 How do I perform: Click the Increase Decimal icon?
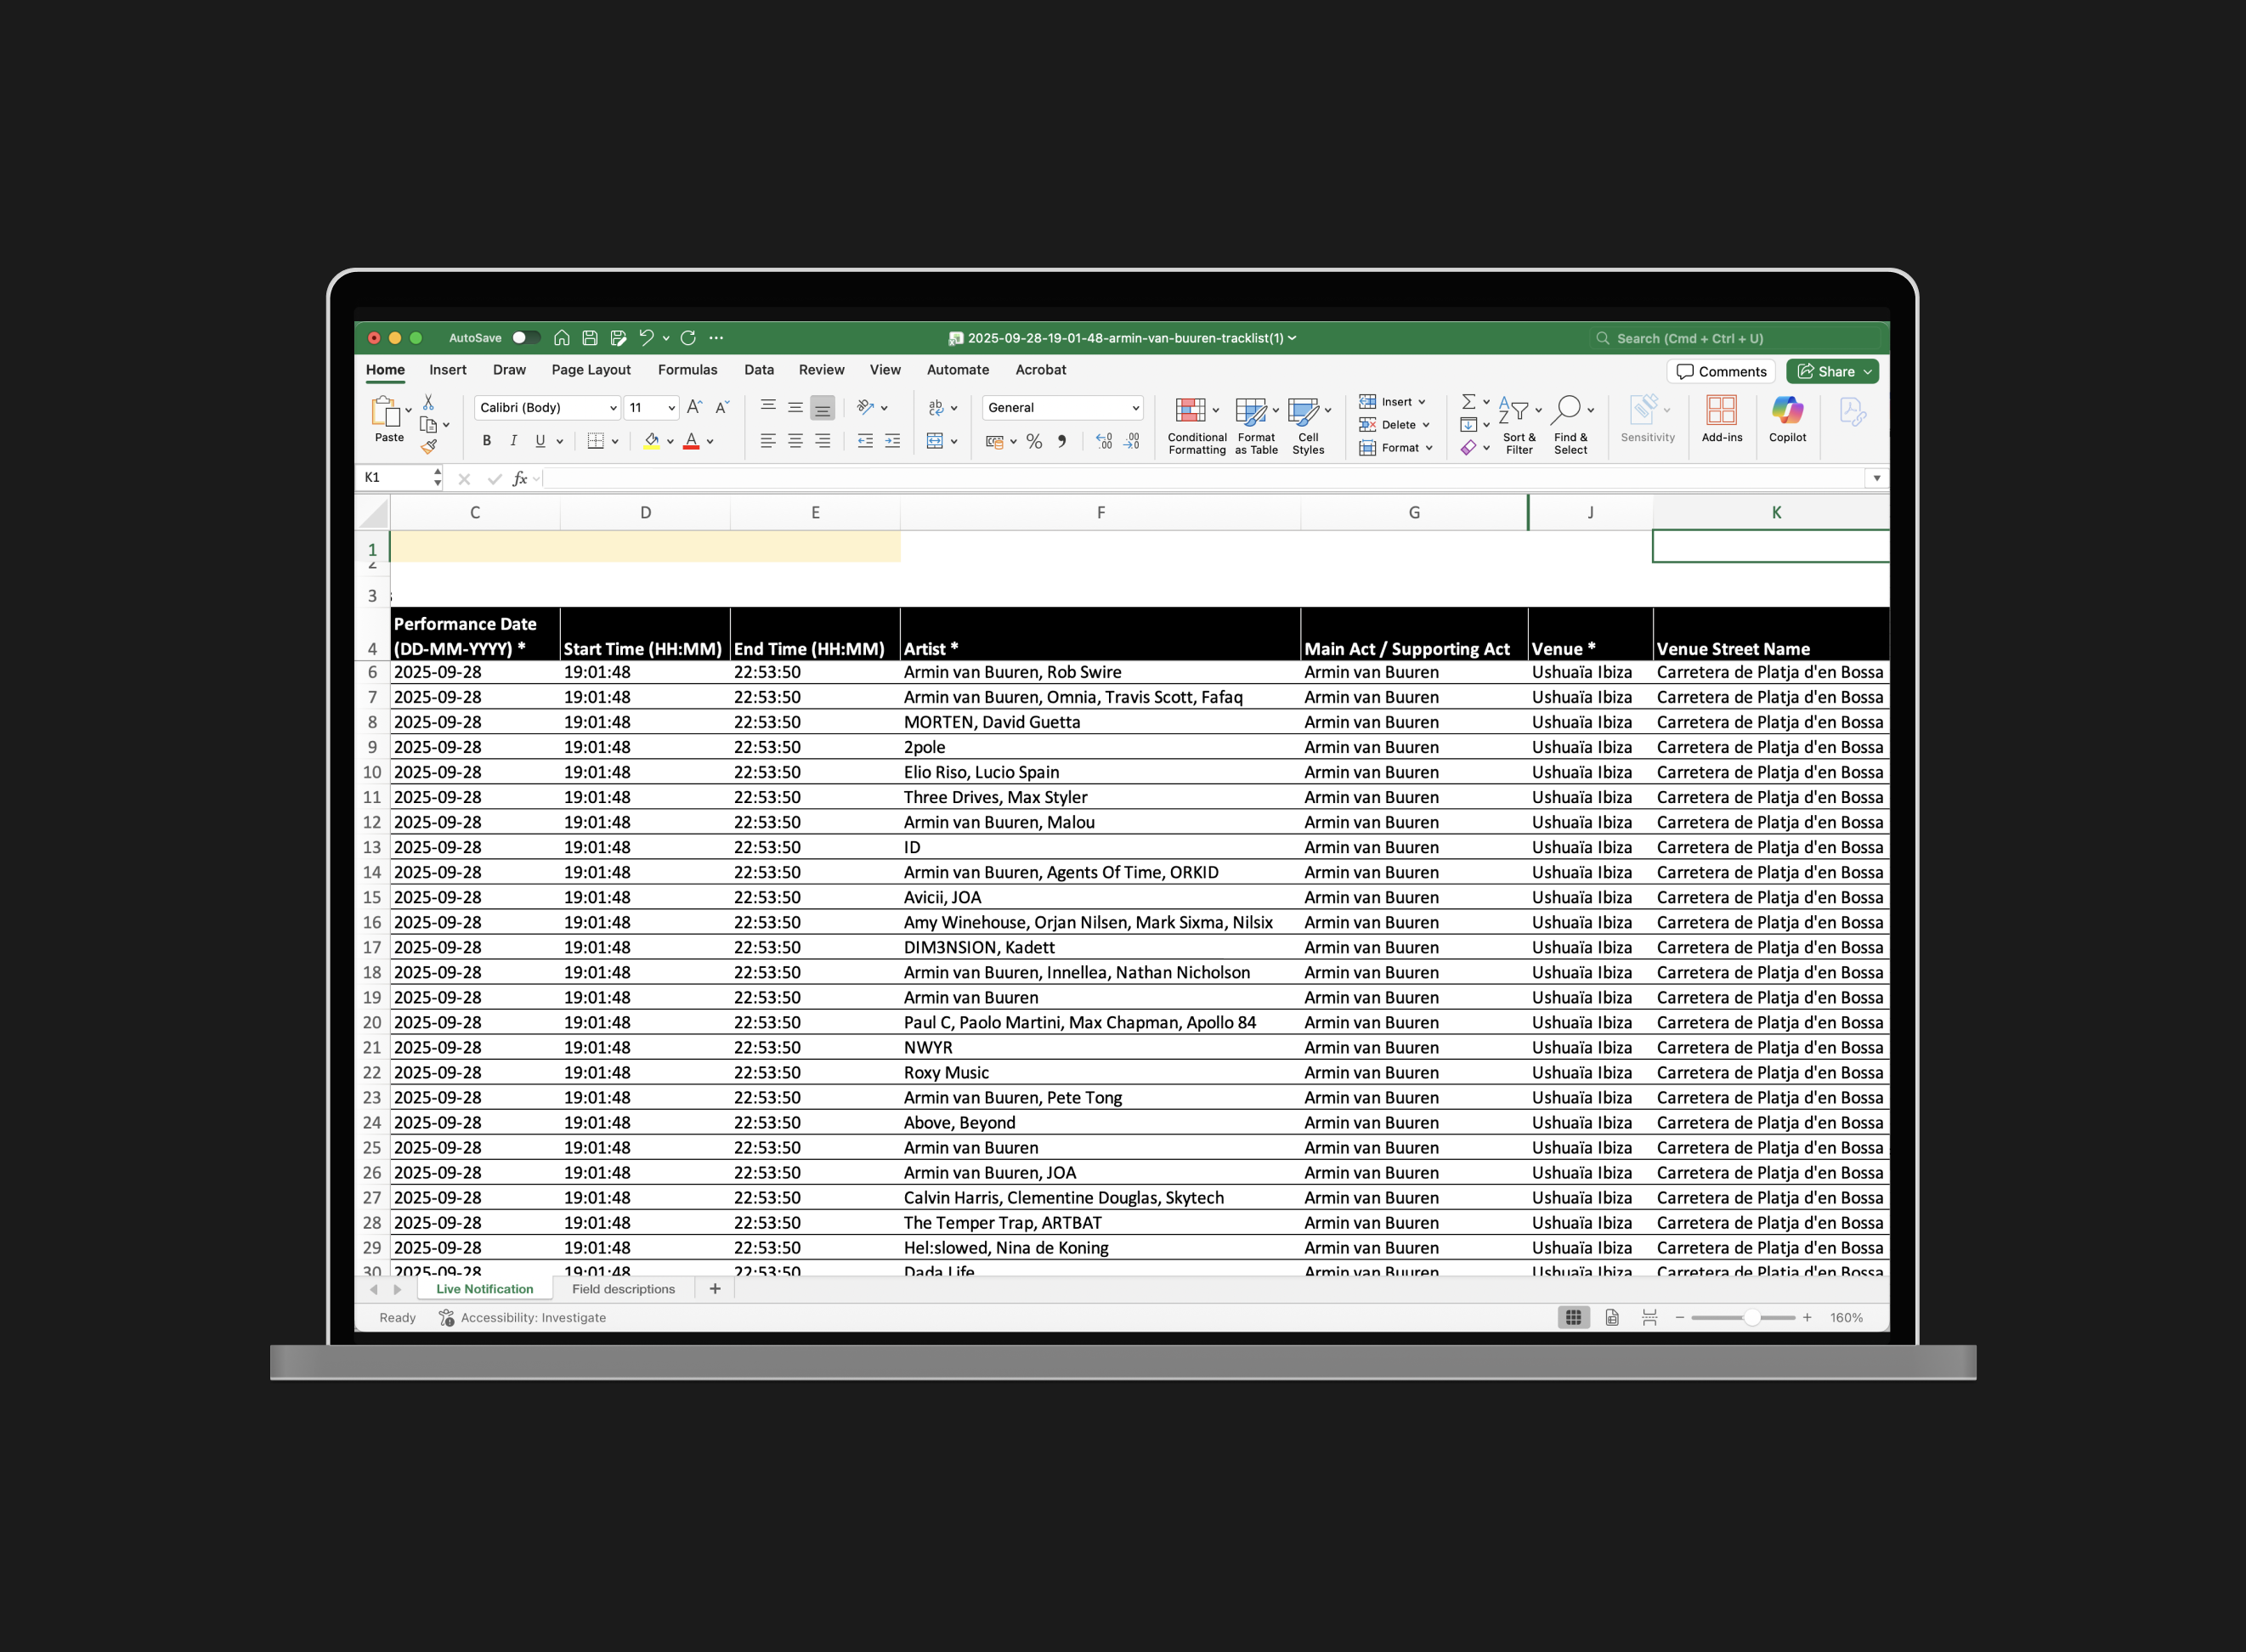pos(1103,441)
